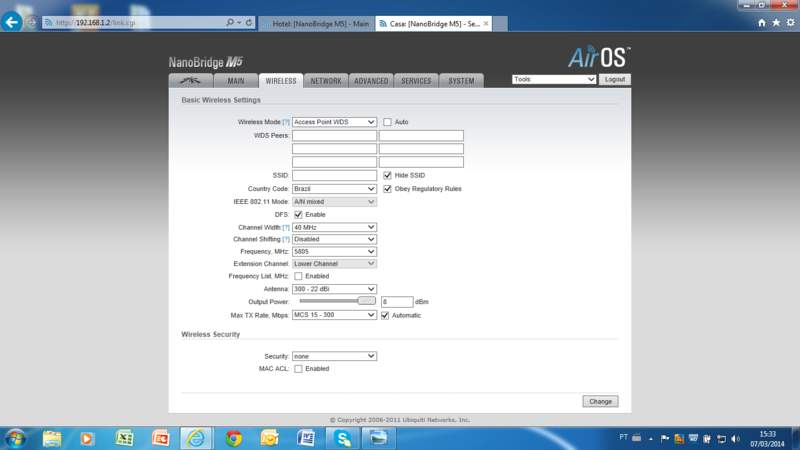Uncheck the Hide SSID checkbox
The image size is (800, 450).
(388, 175)
